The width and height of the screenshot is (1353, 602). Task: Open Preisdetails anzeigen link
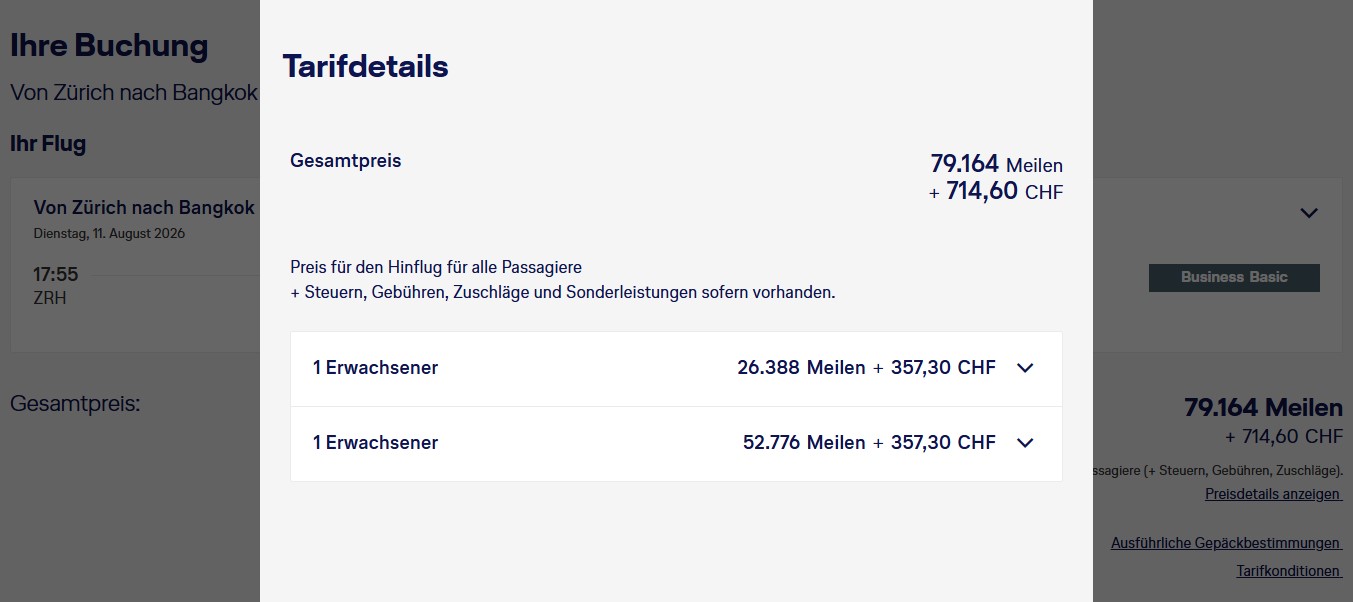click(x=1271, y=493)
